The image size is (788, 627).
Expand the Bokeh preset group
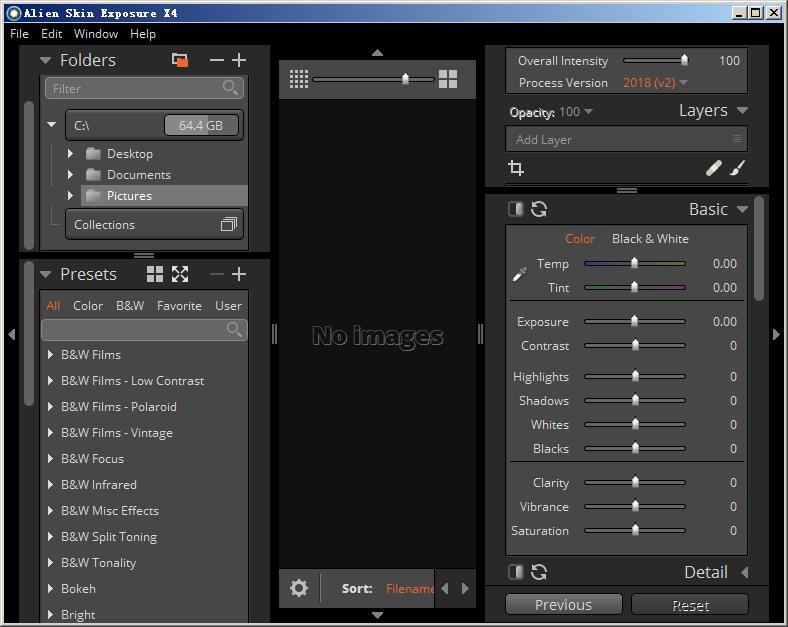tap(50, 588)
